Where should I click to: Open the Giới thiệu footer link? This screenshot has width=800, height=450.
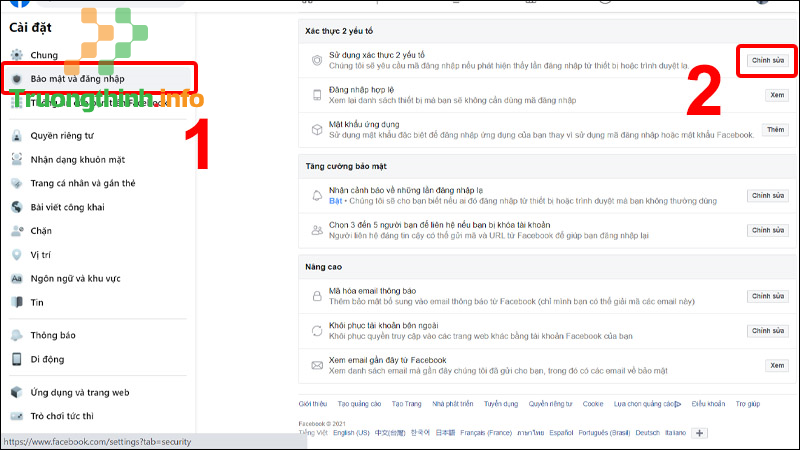(x=313, y=404)
